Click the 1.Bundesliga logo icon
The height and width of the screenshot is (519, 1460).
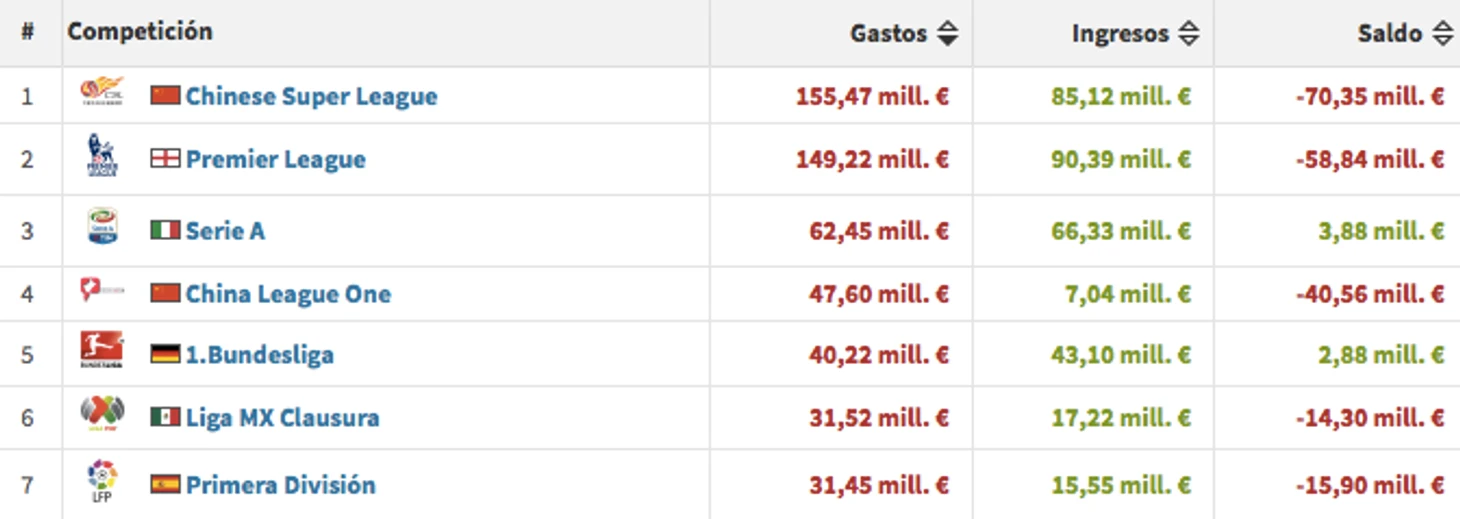point(102,351)
